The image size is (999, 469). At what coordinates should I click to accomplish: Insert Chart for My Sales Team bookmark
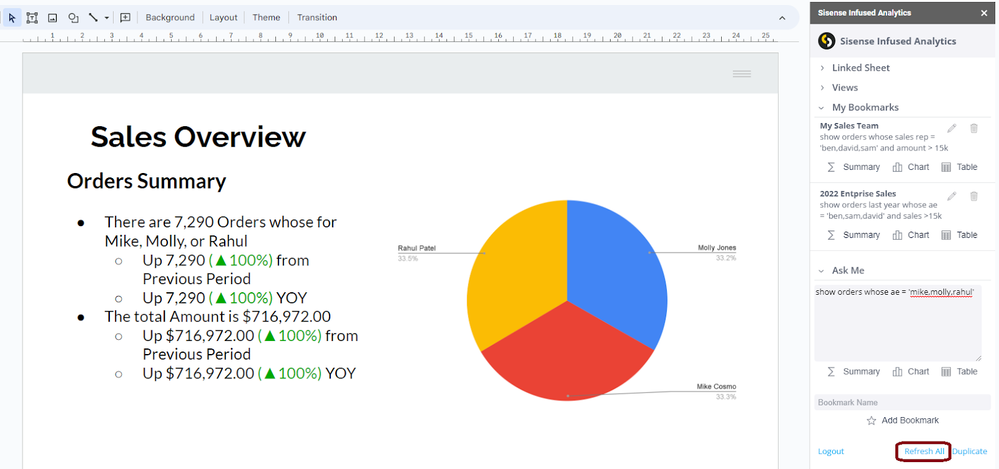click(x=910, y=167)
